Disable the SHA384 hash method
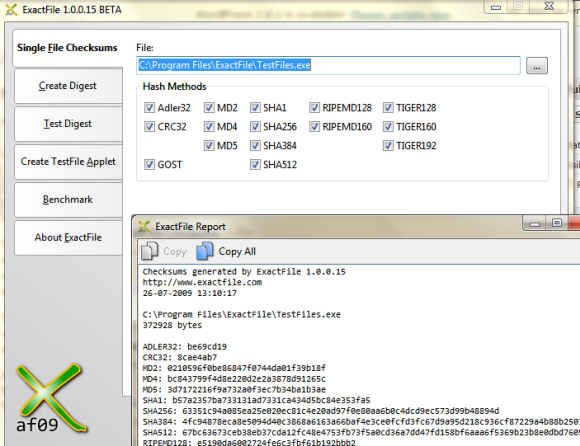Image resolution: width=580 pixels, height=446 pixels. point(255,145)
